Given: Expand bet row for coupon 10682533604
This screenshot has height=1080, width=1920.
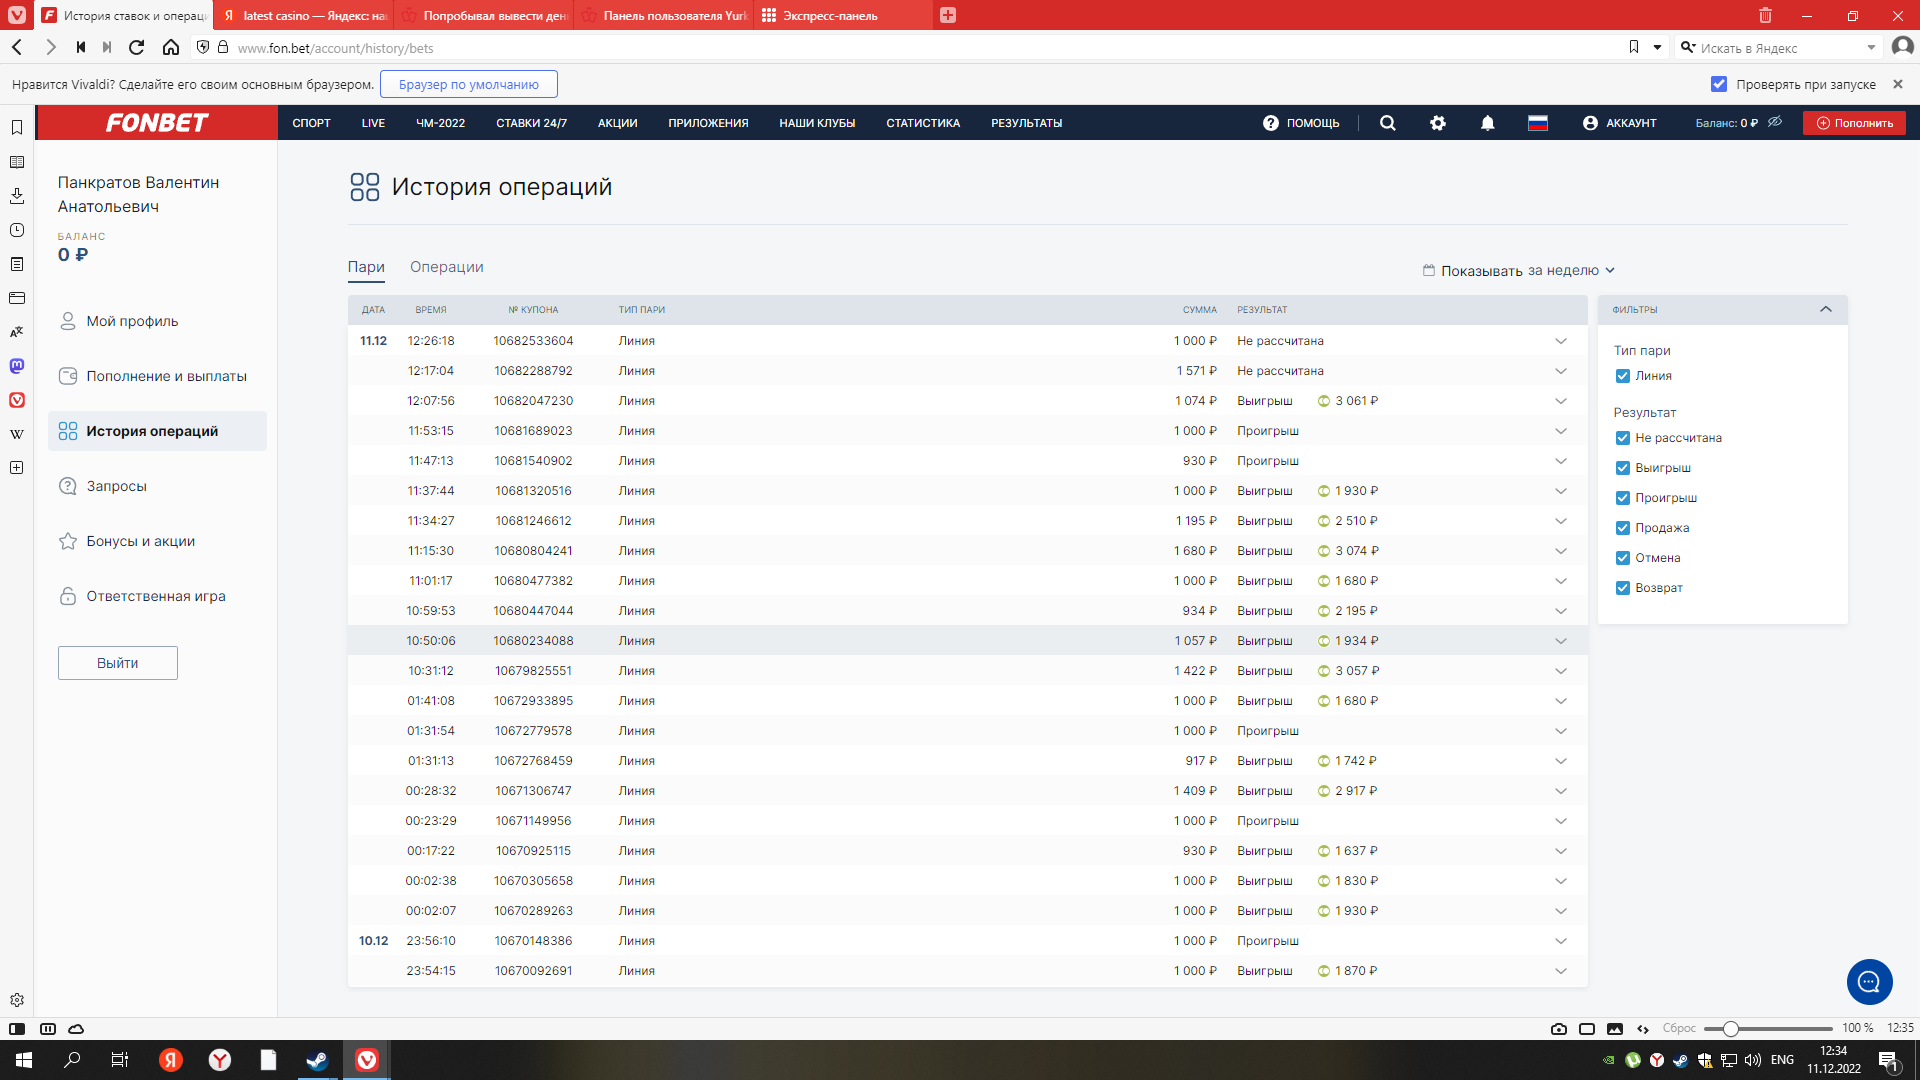Looking at the screenshot, I should [x=1561, y=341].
